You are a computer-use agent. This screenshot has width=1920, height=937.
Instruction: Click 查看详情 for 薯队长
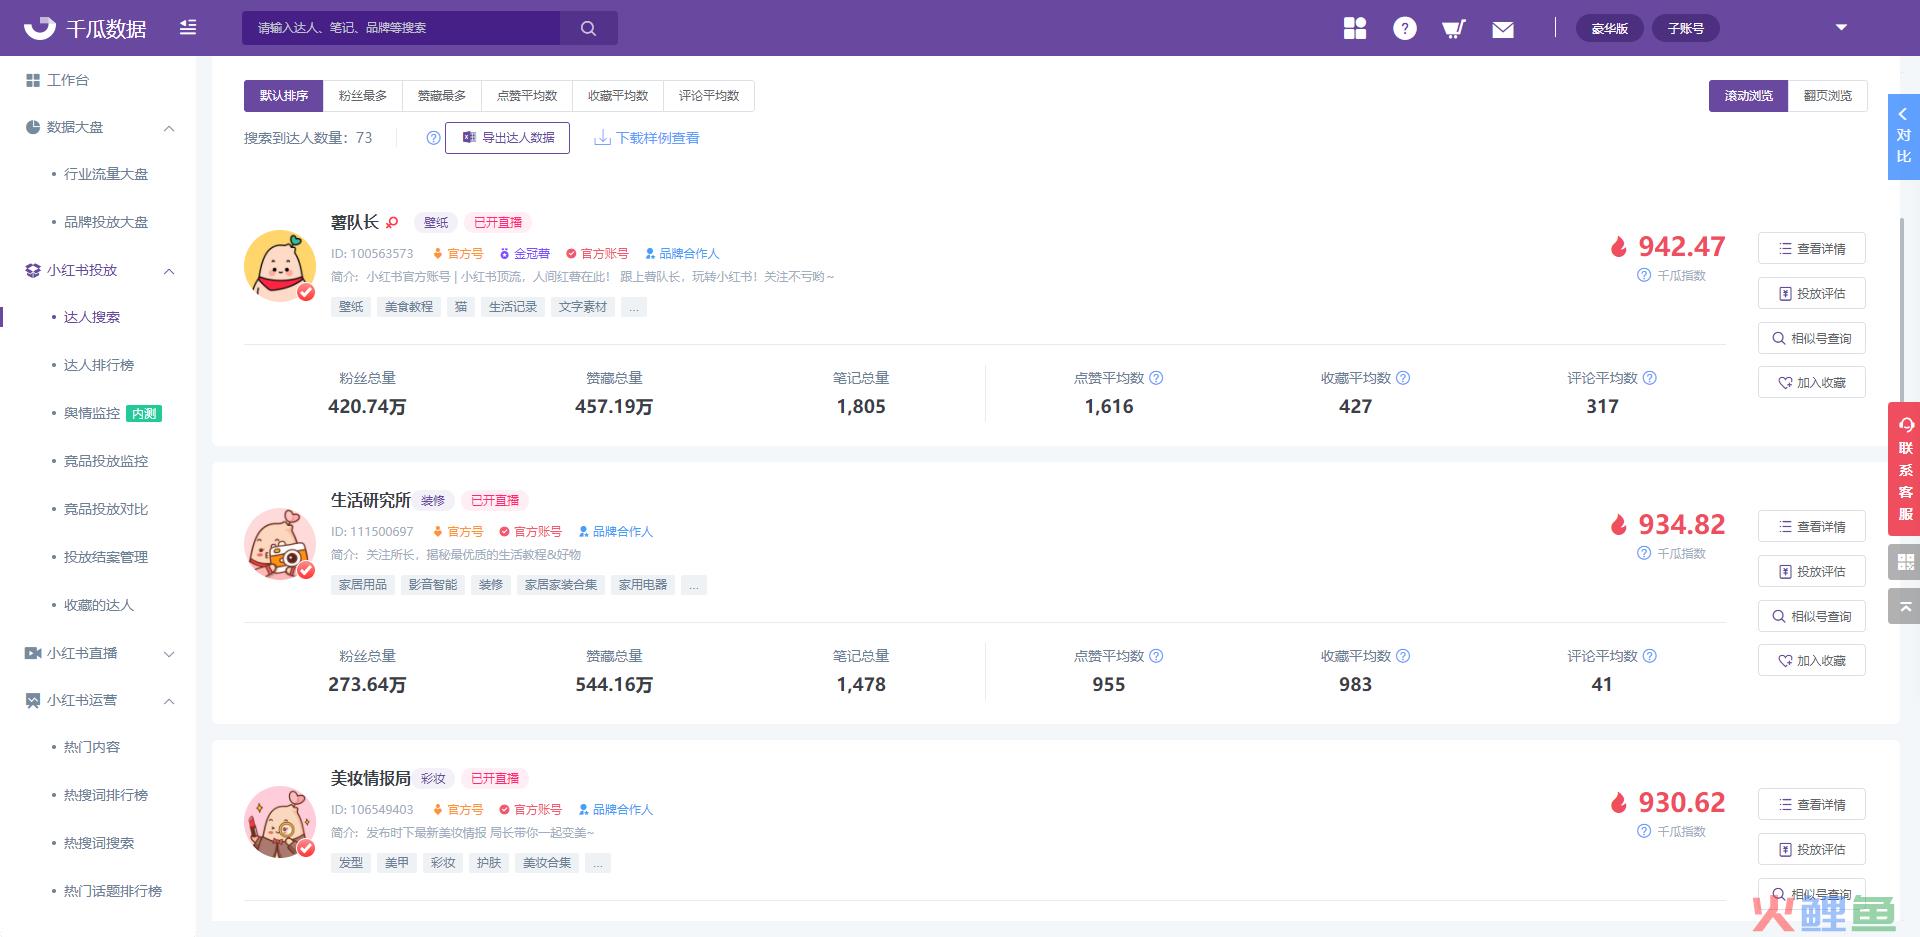coord(1812,249)
